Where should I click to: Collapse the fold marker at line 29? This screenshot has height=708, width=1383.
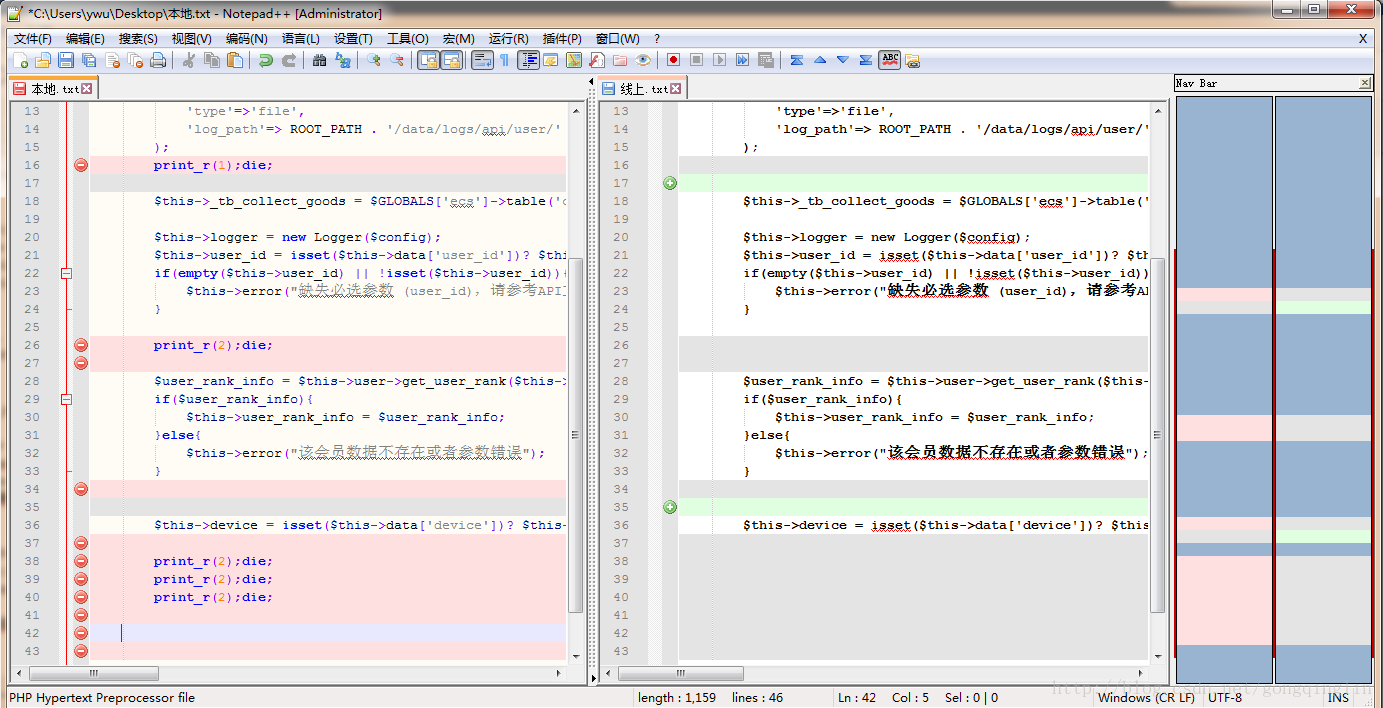point(67,399)
